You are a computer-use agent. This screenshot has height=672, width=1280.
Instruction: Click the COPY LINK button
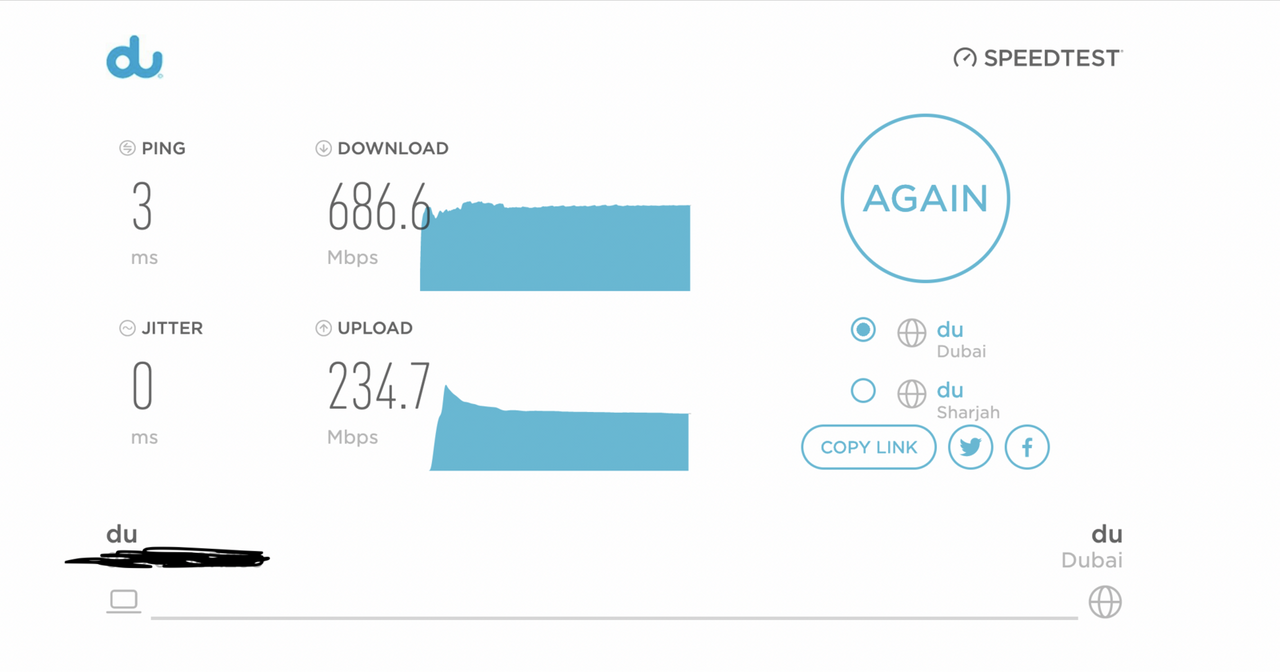click(869, 447)
